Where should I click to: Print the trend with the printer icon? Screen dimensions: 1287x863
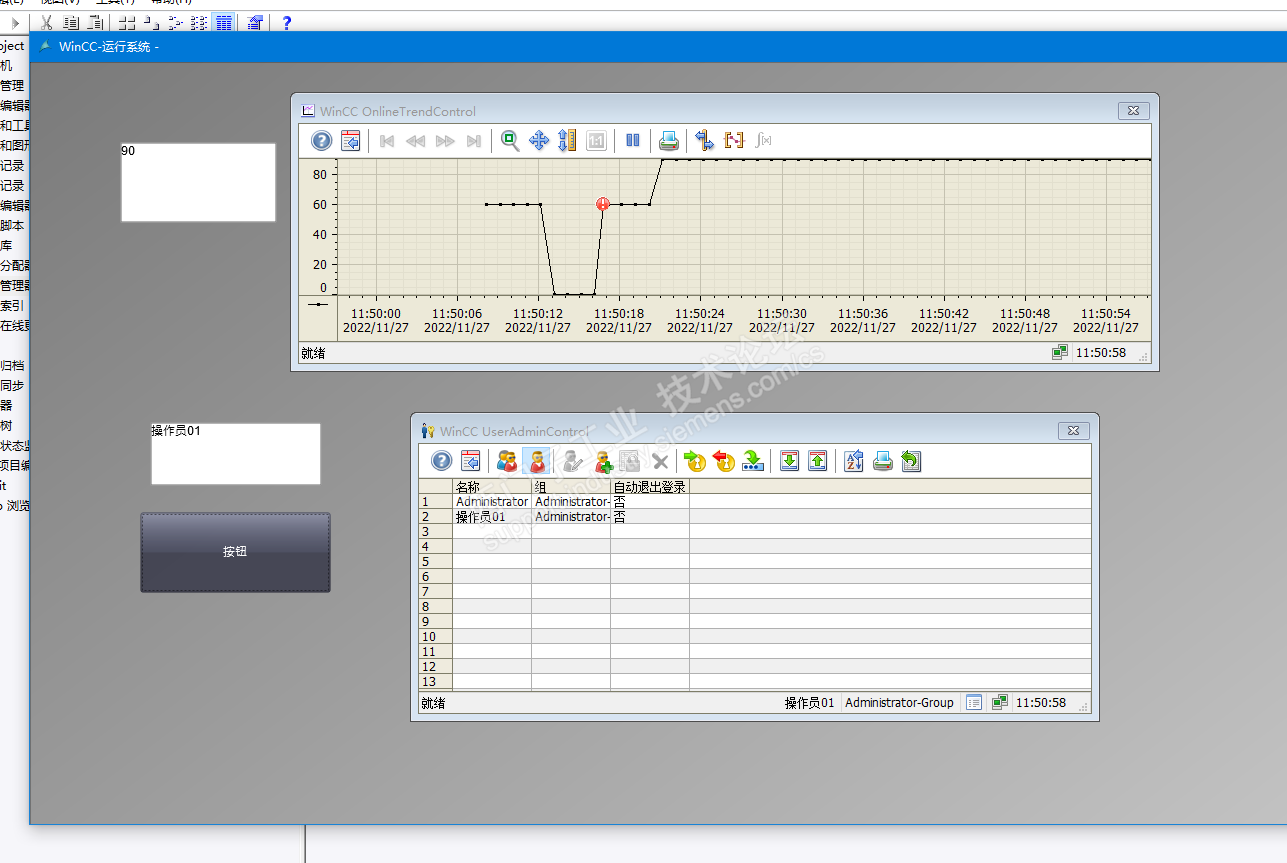pyautogui.click(x=669, y=141)
